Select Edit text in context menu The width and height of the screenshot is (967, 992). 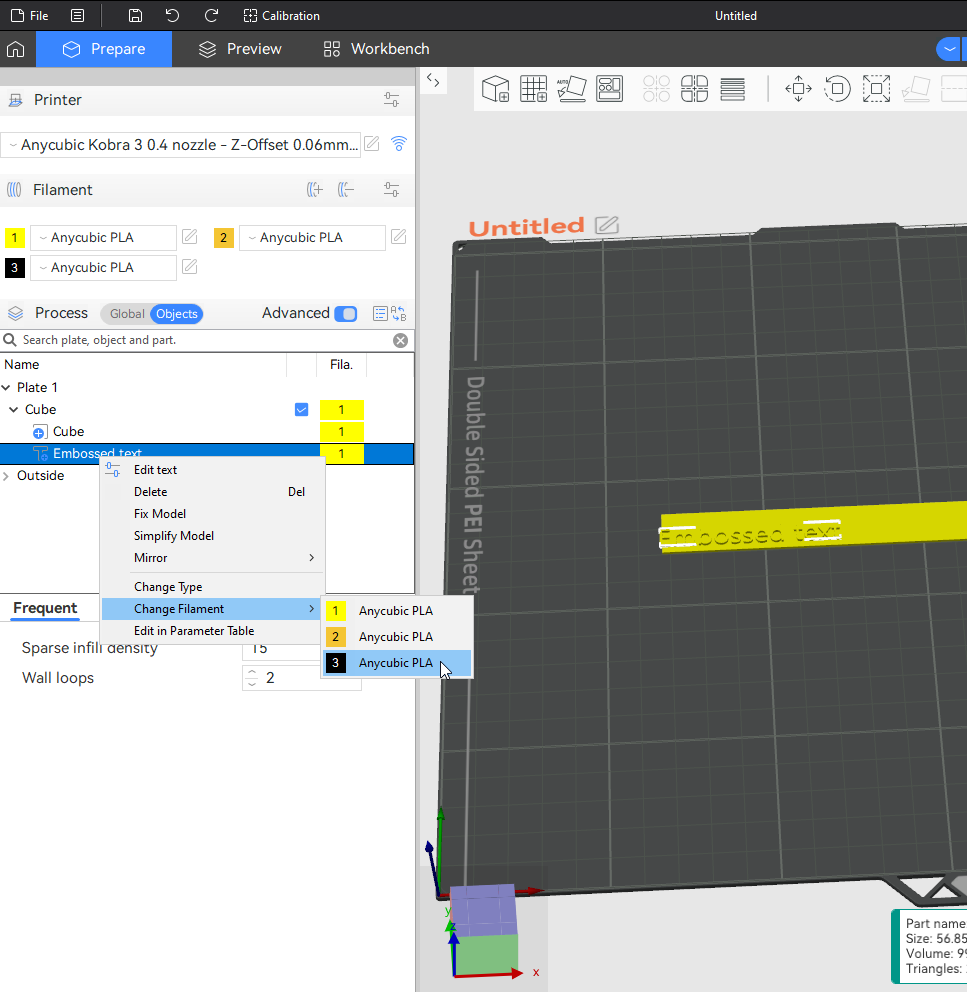(155, 470)
